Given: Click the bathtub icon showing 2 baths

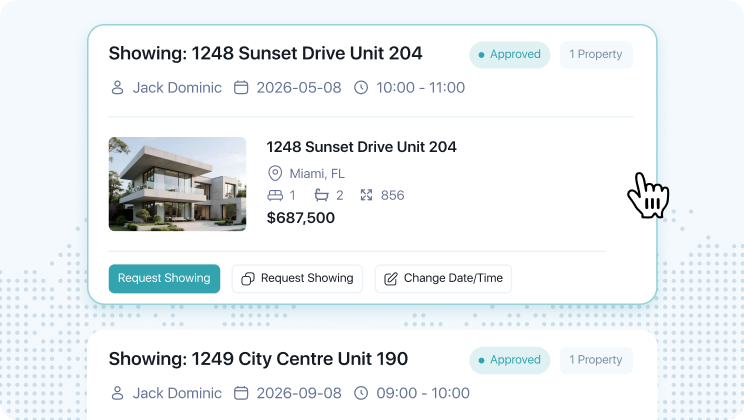Looking at the screenshot, I should click(322, 195).
